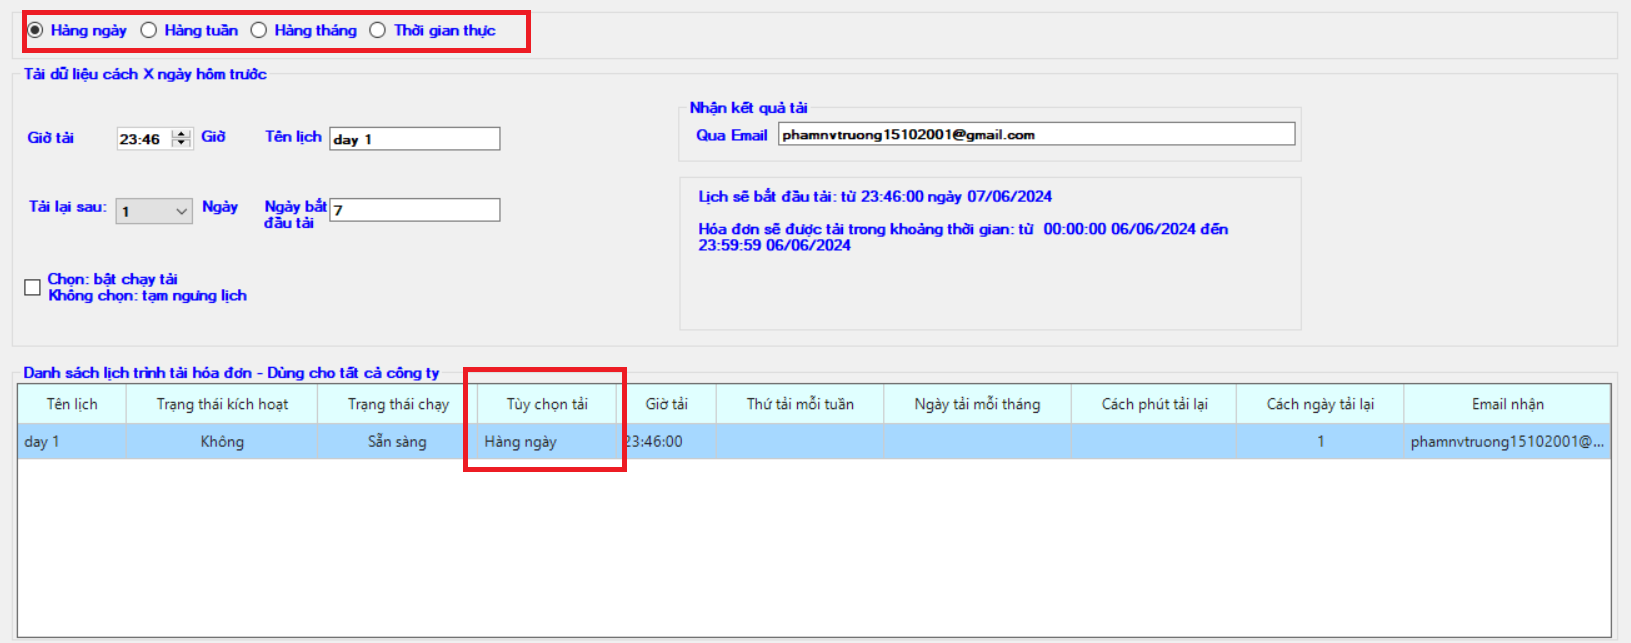Image resolution: width=1631 pixels, height=643 pixels.
Task: Switch to 'Thời gian thực' radio option
Action: pos(378,30)
